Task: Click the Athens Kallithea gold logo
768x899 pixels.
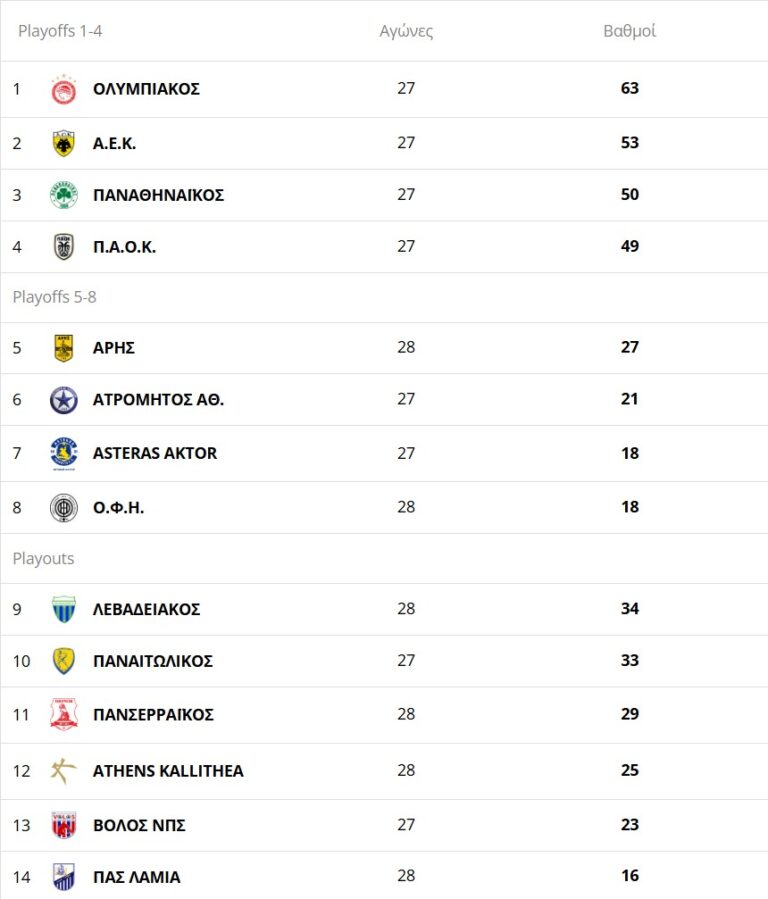Action: (64, 771)
